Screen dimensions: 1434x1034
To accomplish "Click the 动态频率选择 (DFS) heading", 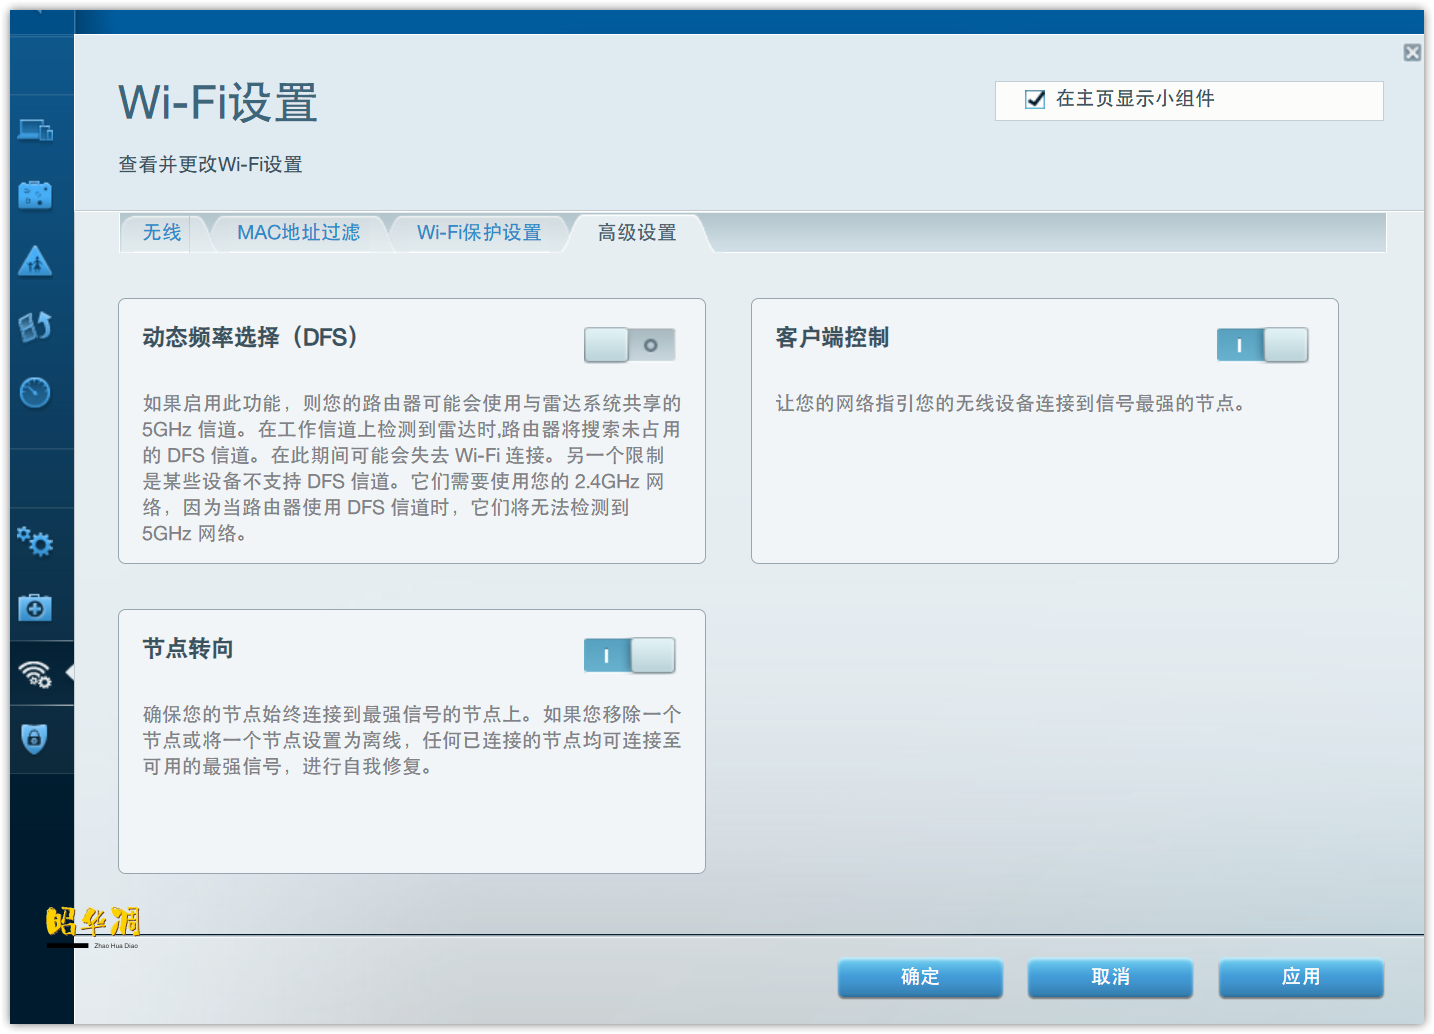I will coord(250,338).
